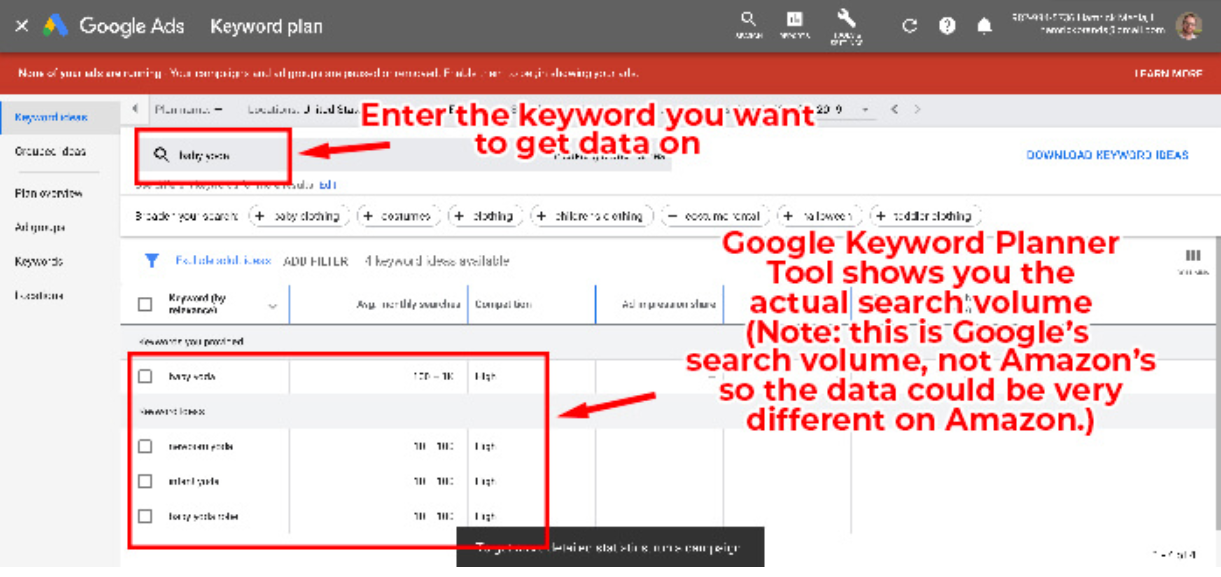Open Keywords in the sidebar
Viewport: 1221px width, 577px height.
click(39, 261)
